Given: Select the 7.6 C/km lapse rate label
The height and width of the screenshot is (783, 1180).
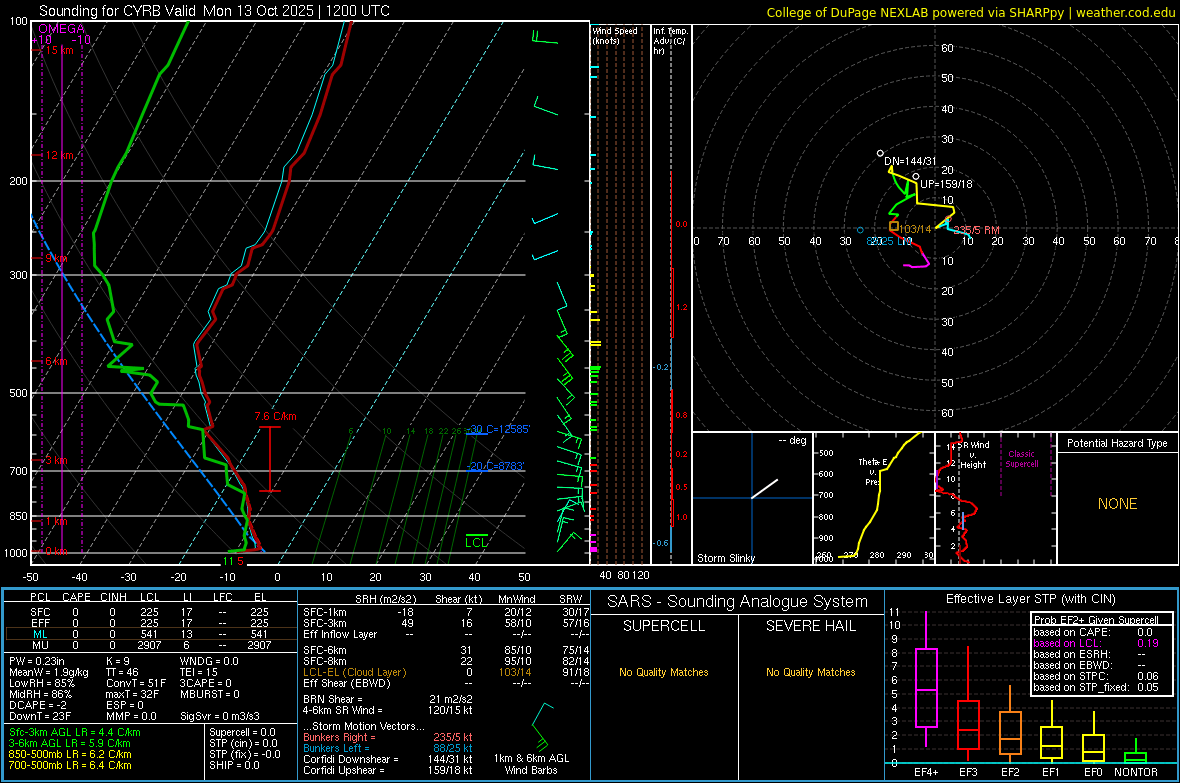Looking at the screenshot, I should tap(275, 416).
